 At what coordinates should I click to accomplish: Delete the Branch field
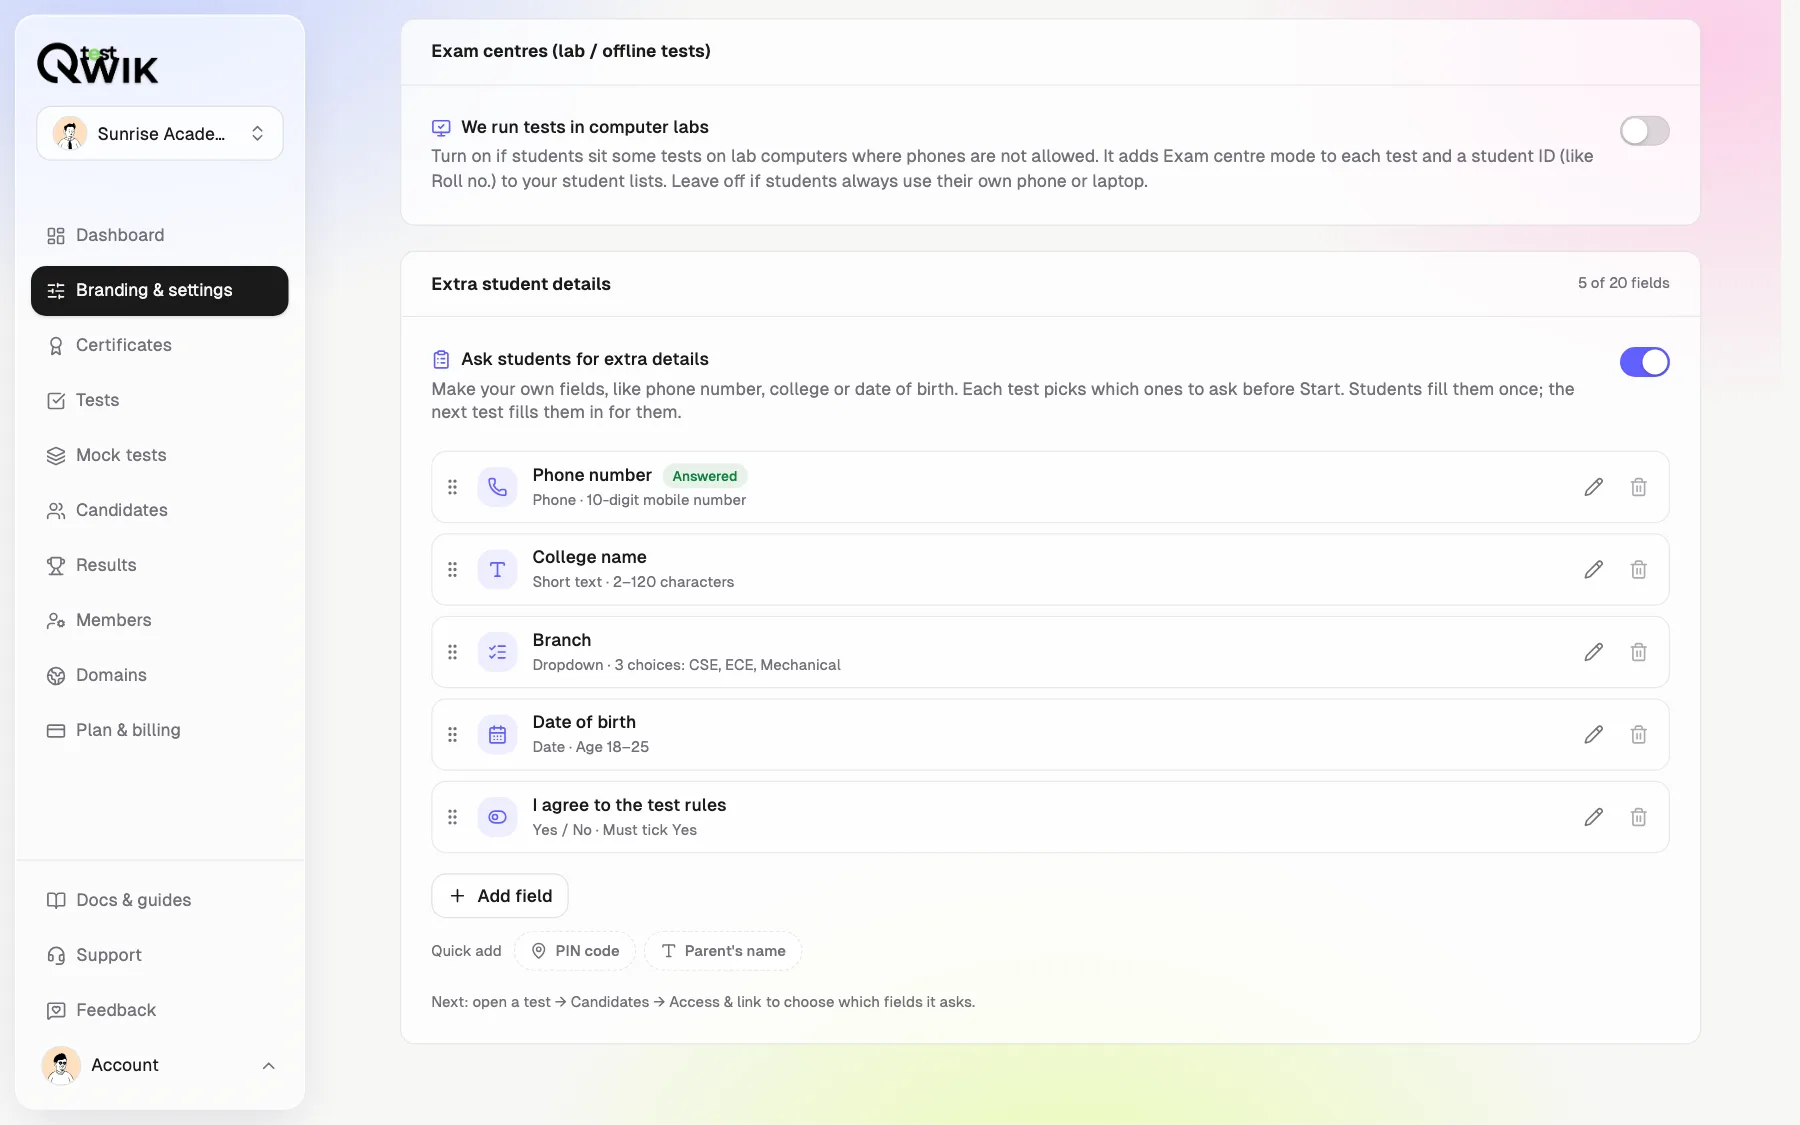pos(1639,652)
